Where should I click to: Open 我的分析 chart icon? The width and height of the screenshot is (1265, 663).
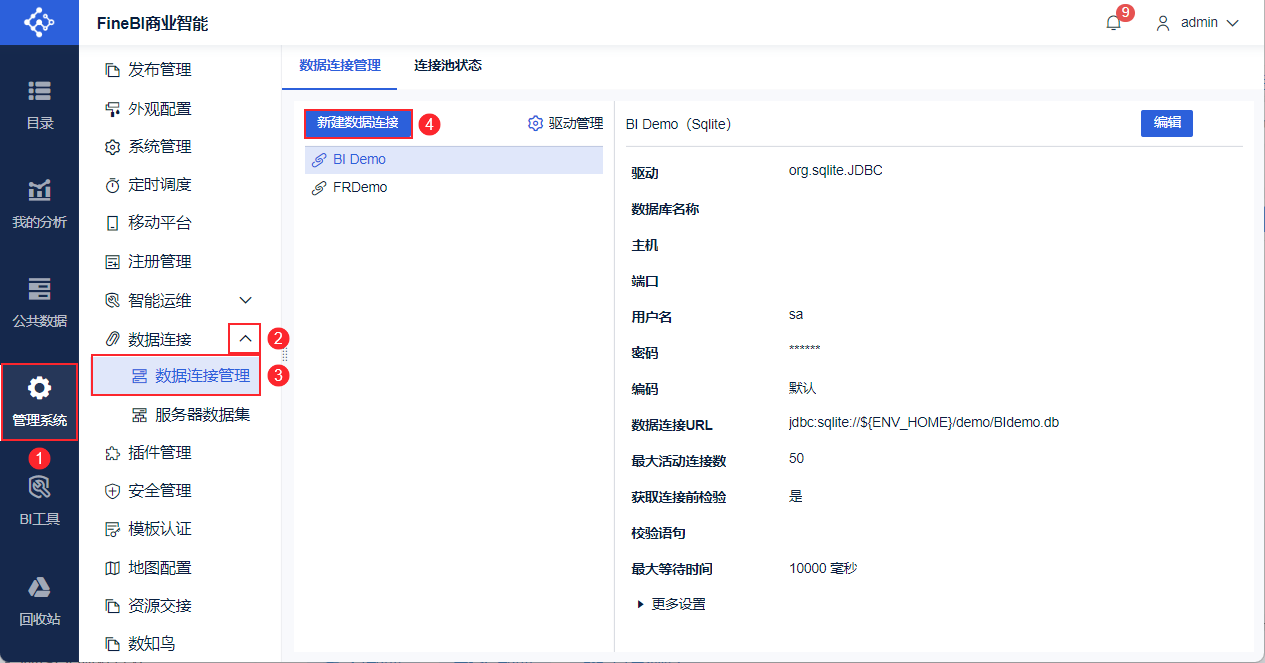coord(39,190)
